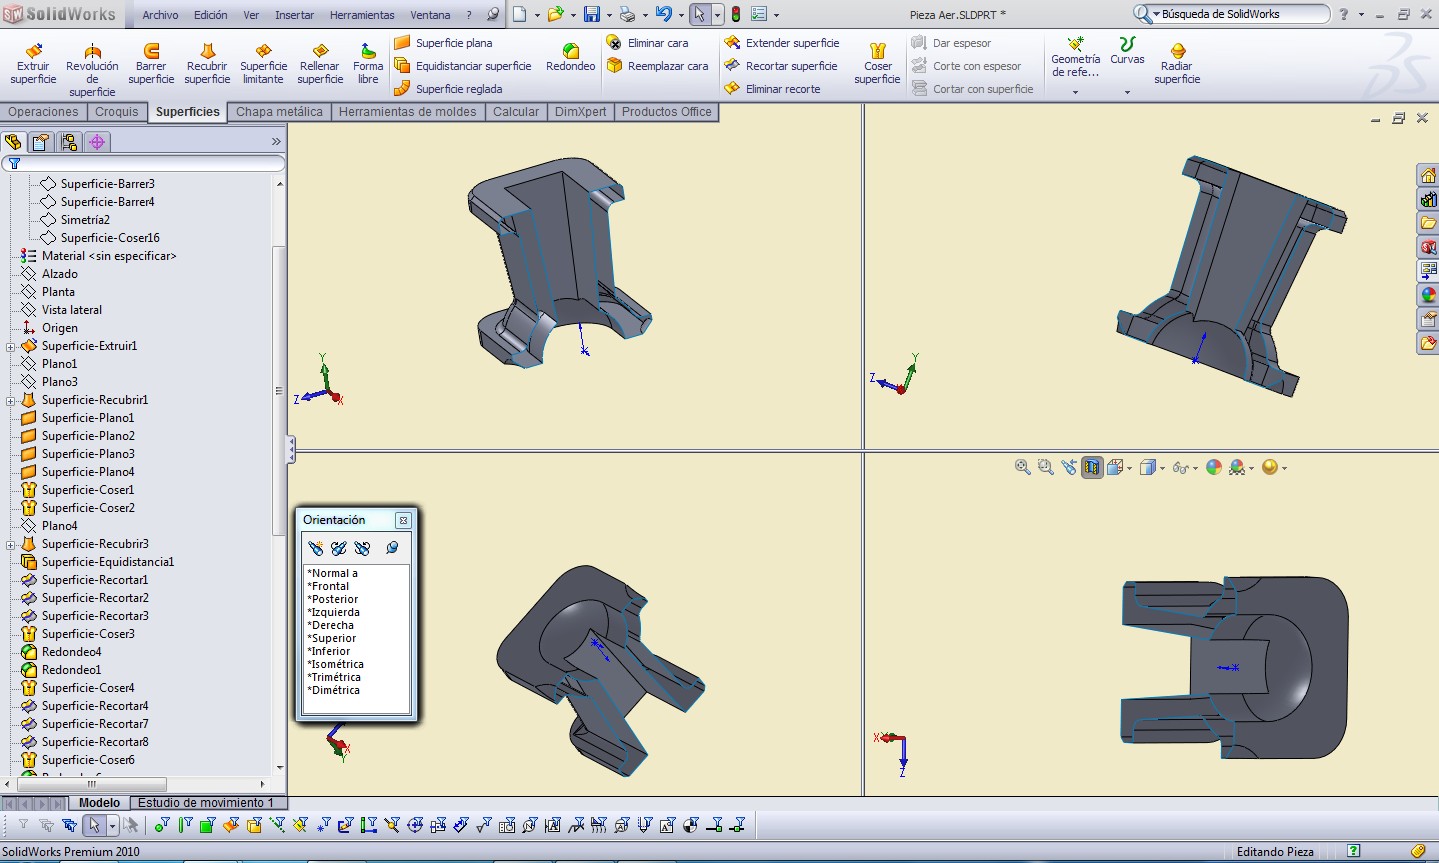Screen dimensions: 1439x863
Task: Expand the Superficie-Recubrir3 tree node
Action: click(10, 545)
